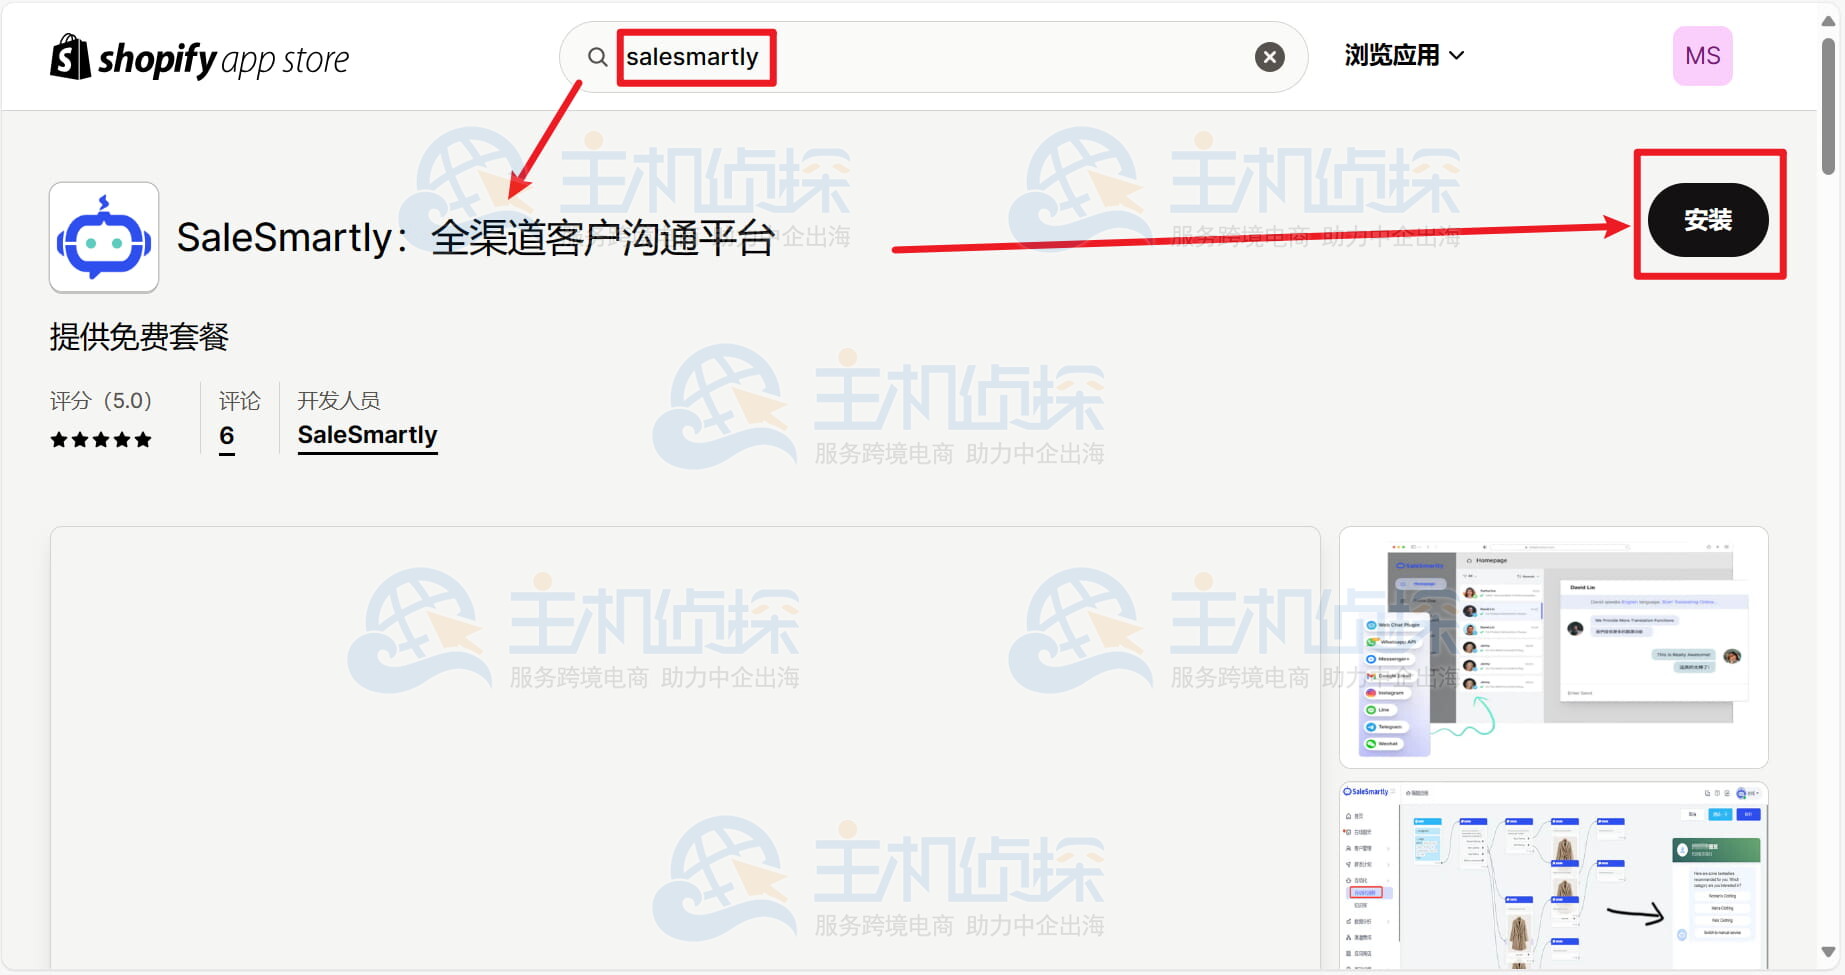Select the app title SaleSmartly：全渠道客户沟通平台

pyautogui.click(x=475, y=238)
